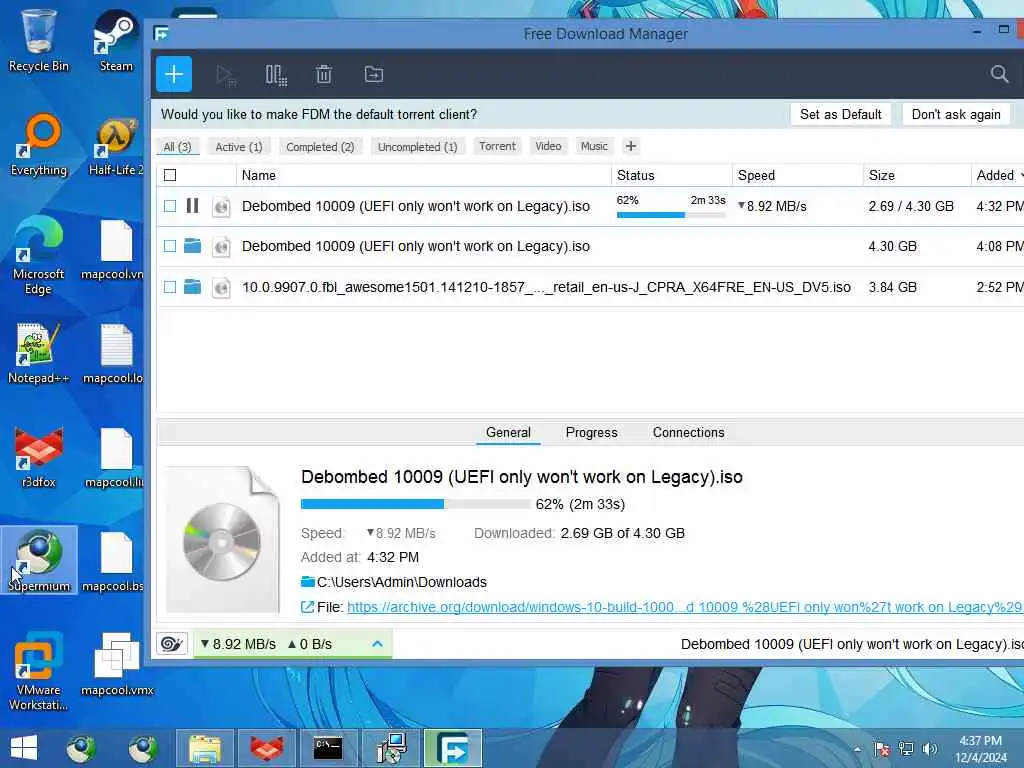The image size is (1024, 768).
Task: Switch to Progress details tab
Action: point(592,432)
